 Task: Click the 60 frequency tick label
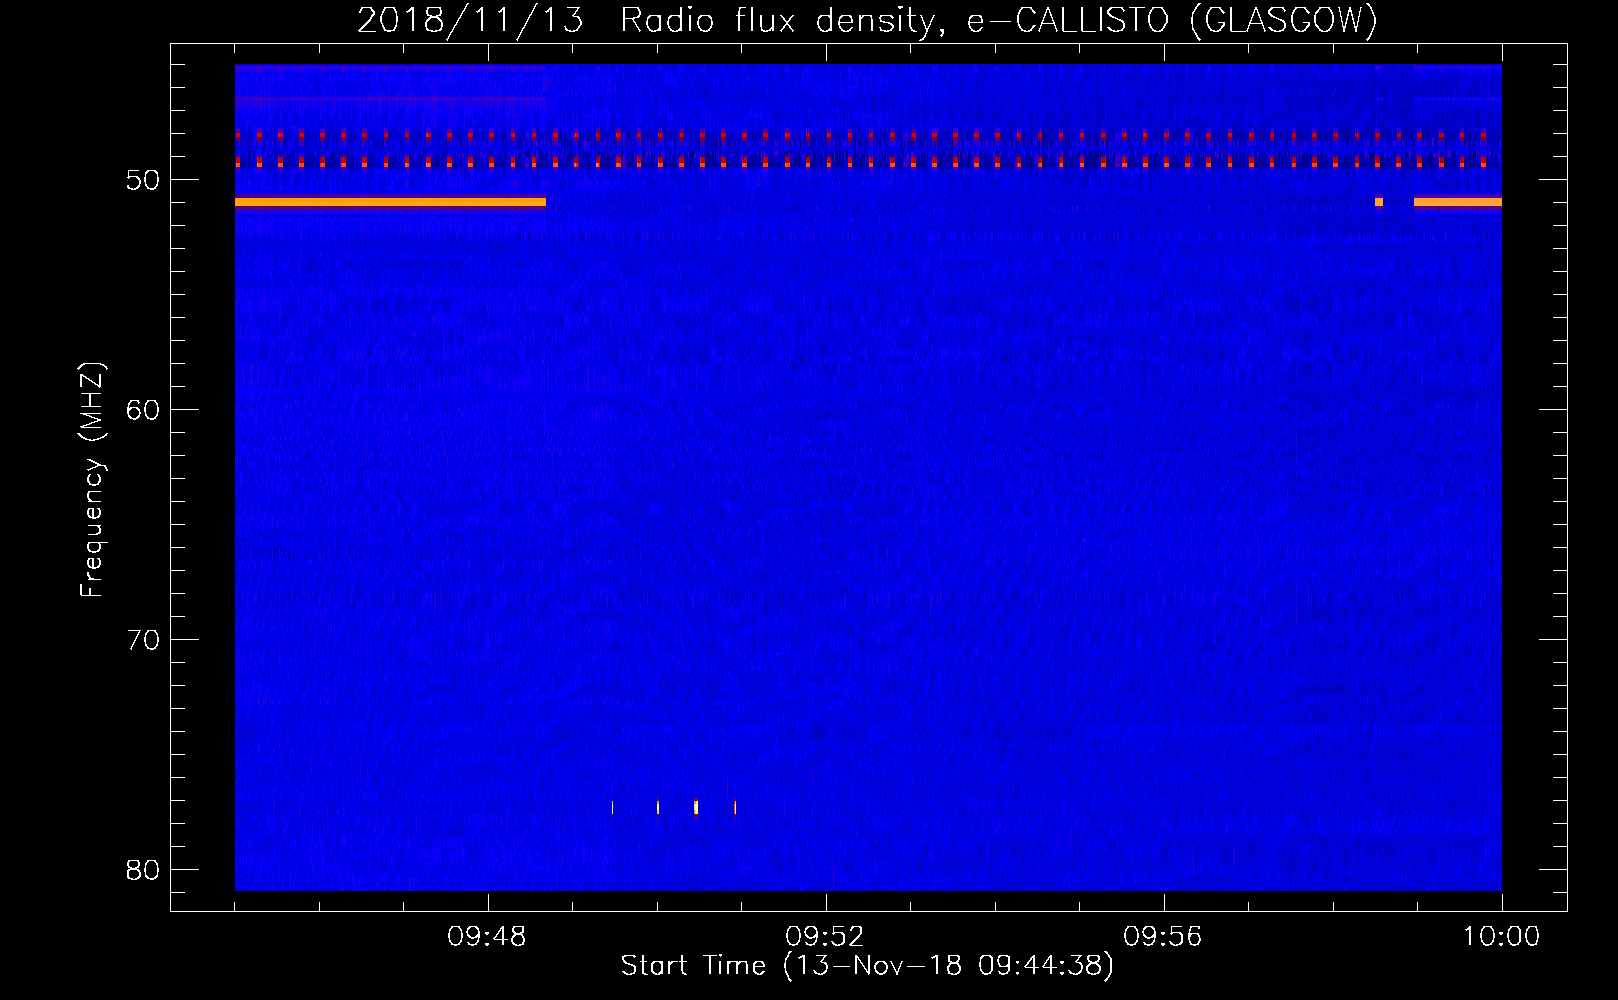(x=144, y=410)
